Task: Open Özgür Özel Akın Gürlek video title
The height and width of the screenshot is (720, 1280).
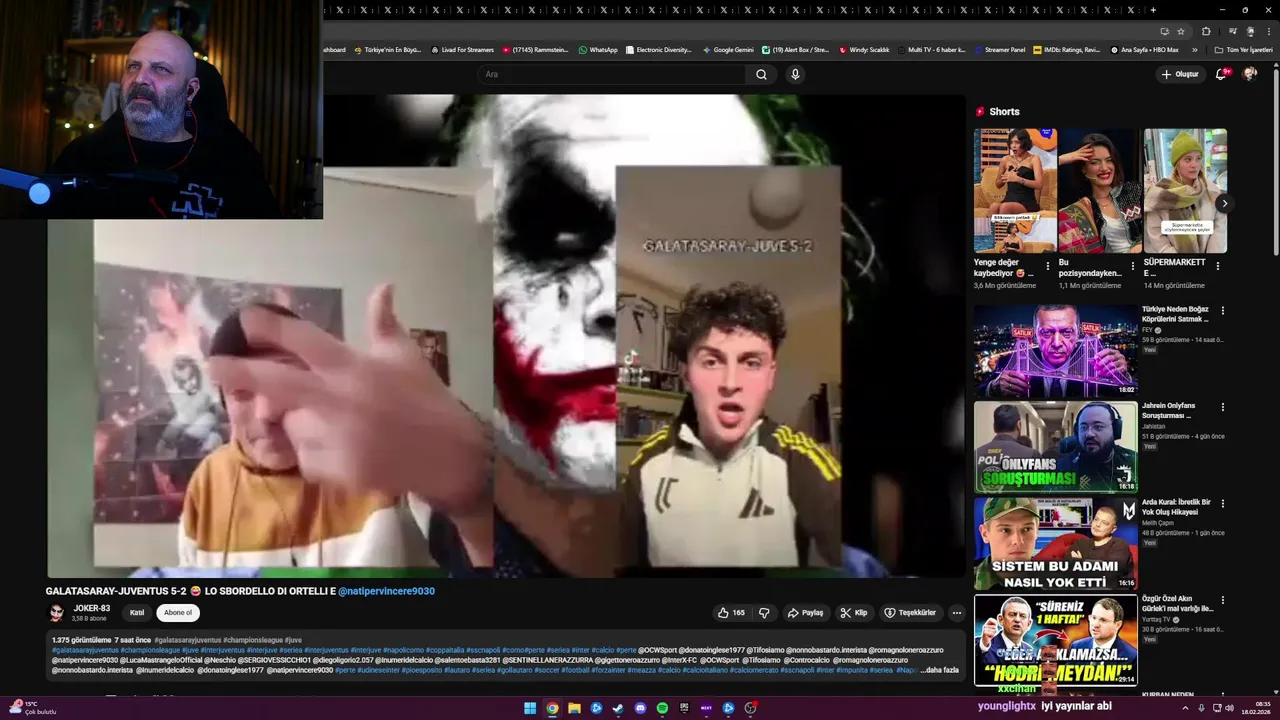Action: click(1177, 603)
